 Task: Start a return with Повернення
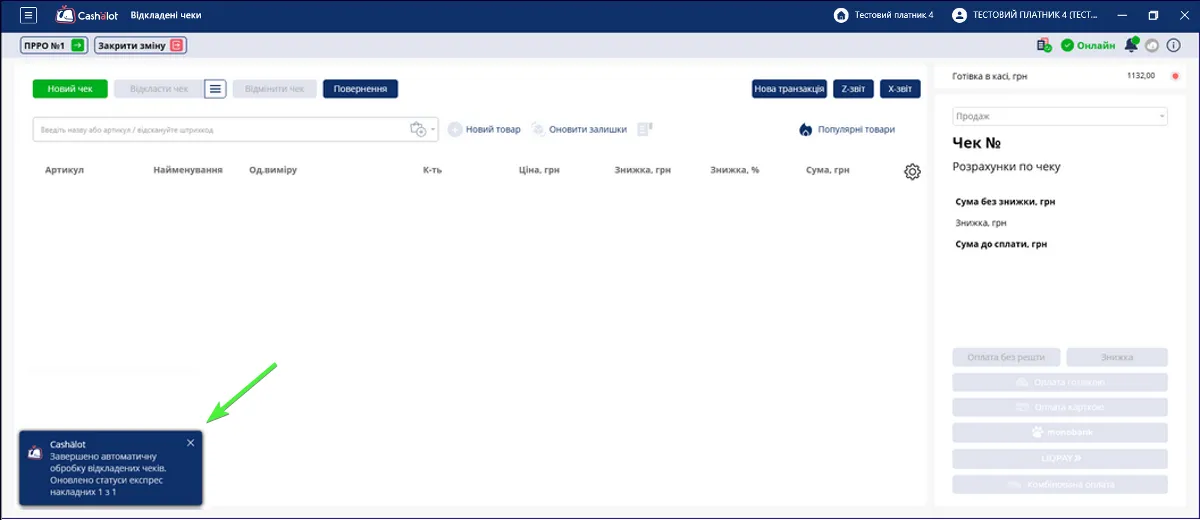(x=361, y=89)
